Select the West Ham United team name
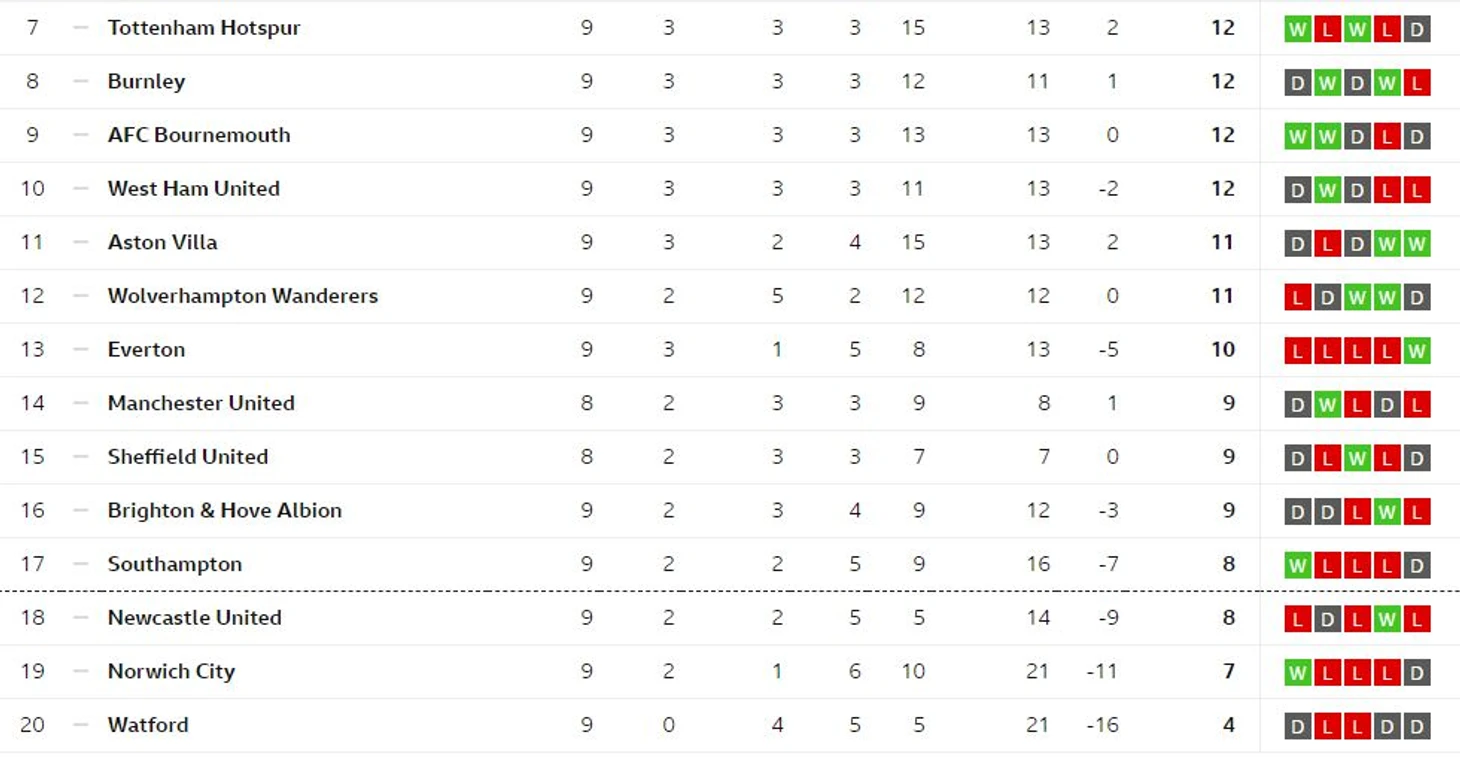 (194, 189)
